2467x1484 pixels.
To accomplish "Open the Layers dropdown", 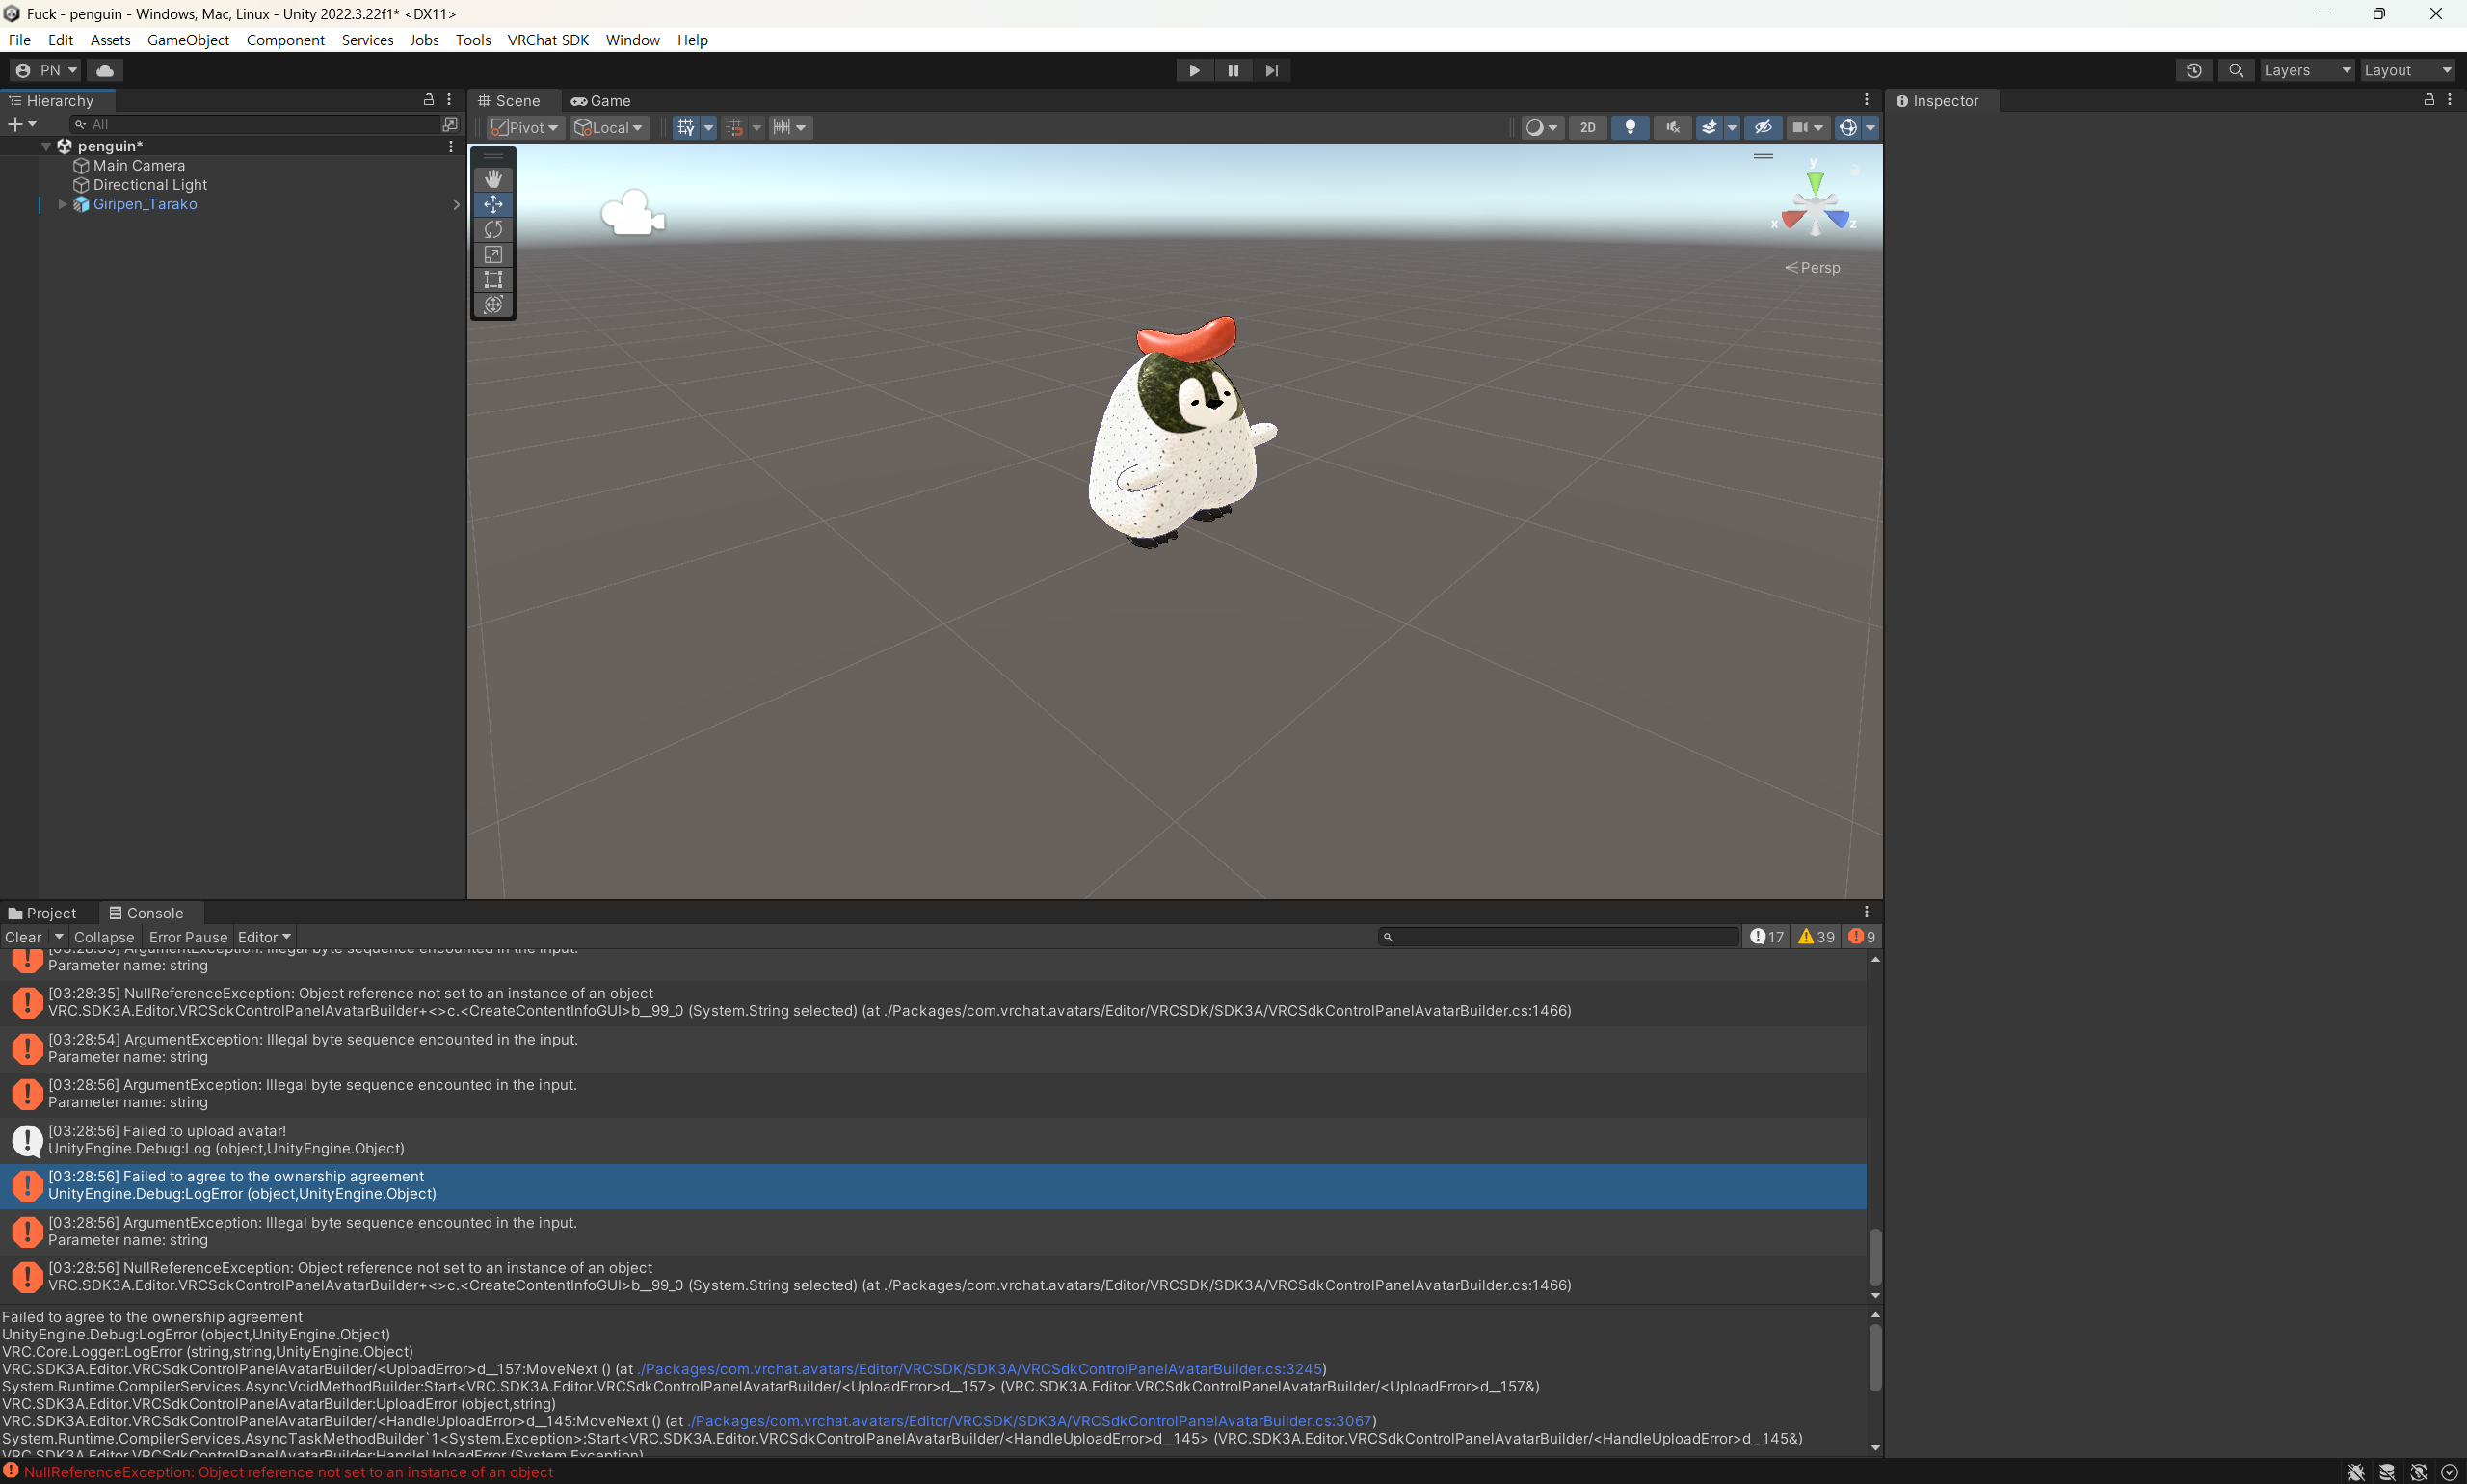I will tap(2305, 70).
